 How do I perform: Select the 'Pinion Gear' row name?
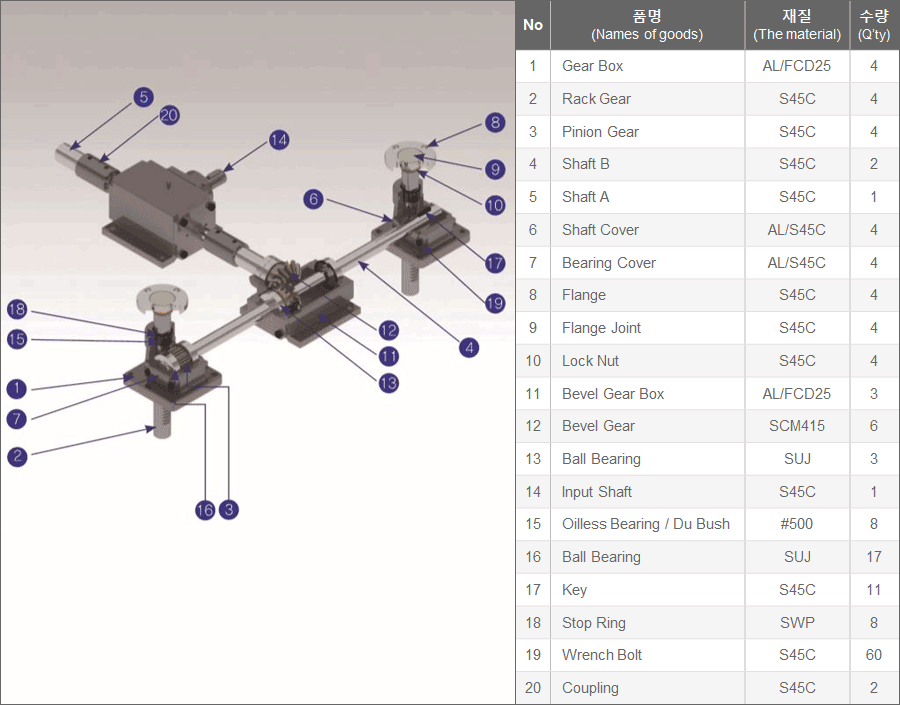[600, 132]
